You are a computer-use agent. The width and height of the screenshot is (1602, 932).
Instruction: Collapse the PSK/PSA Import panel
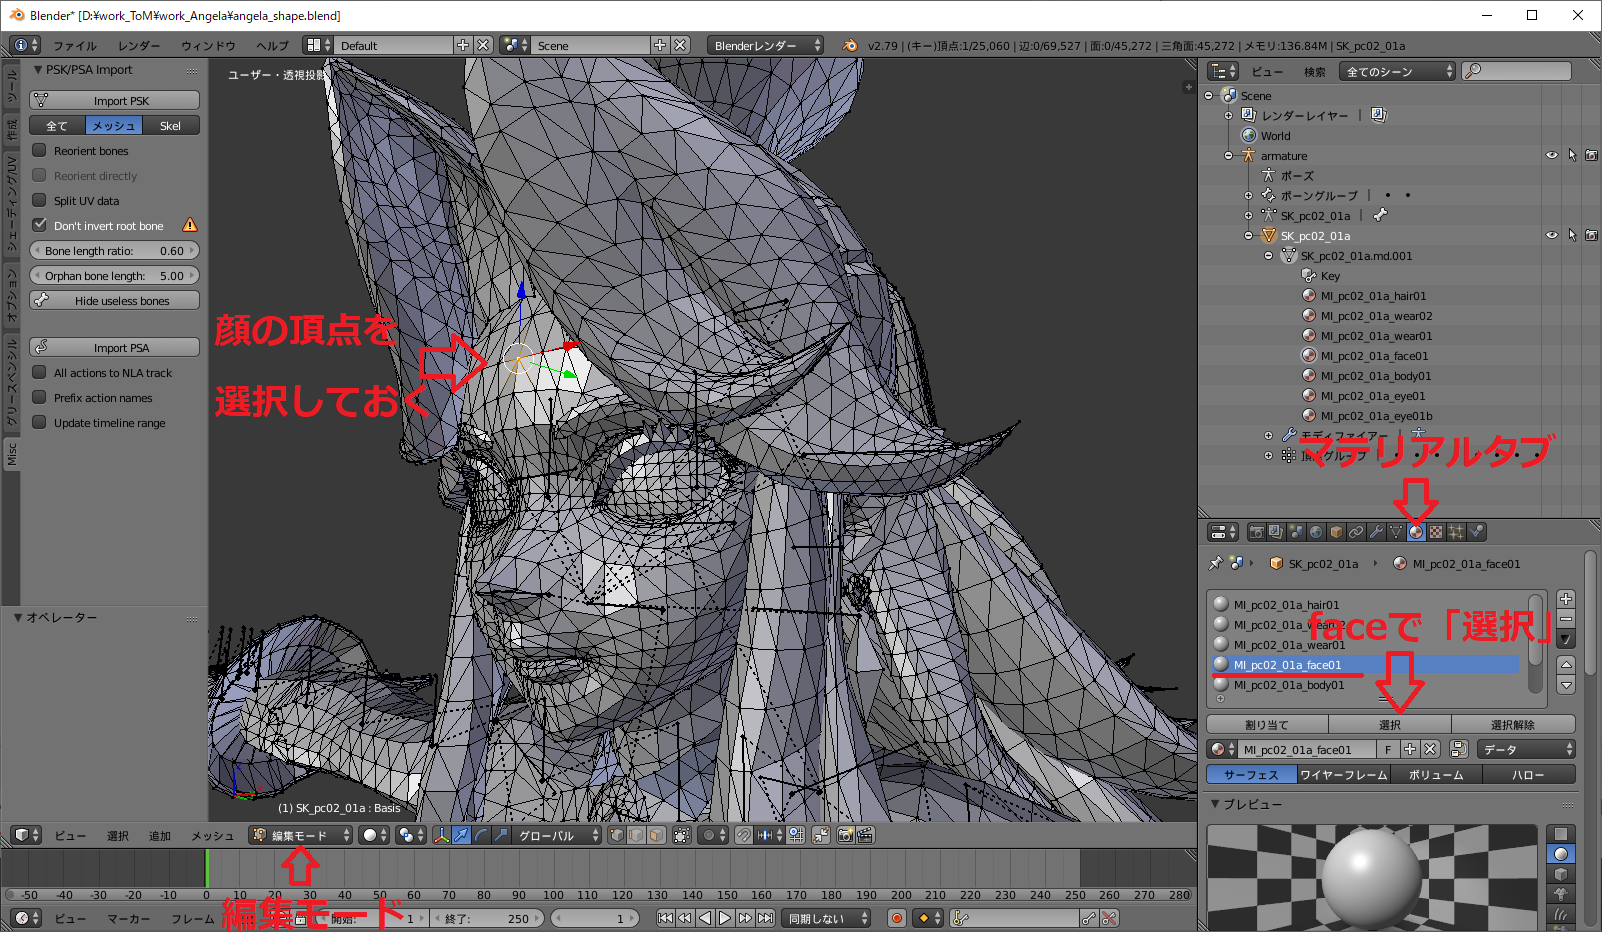[x=38, y=70]
